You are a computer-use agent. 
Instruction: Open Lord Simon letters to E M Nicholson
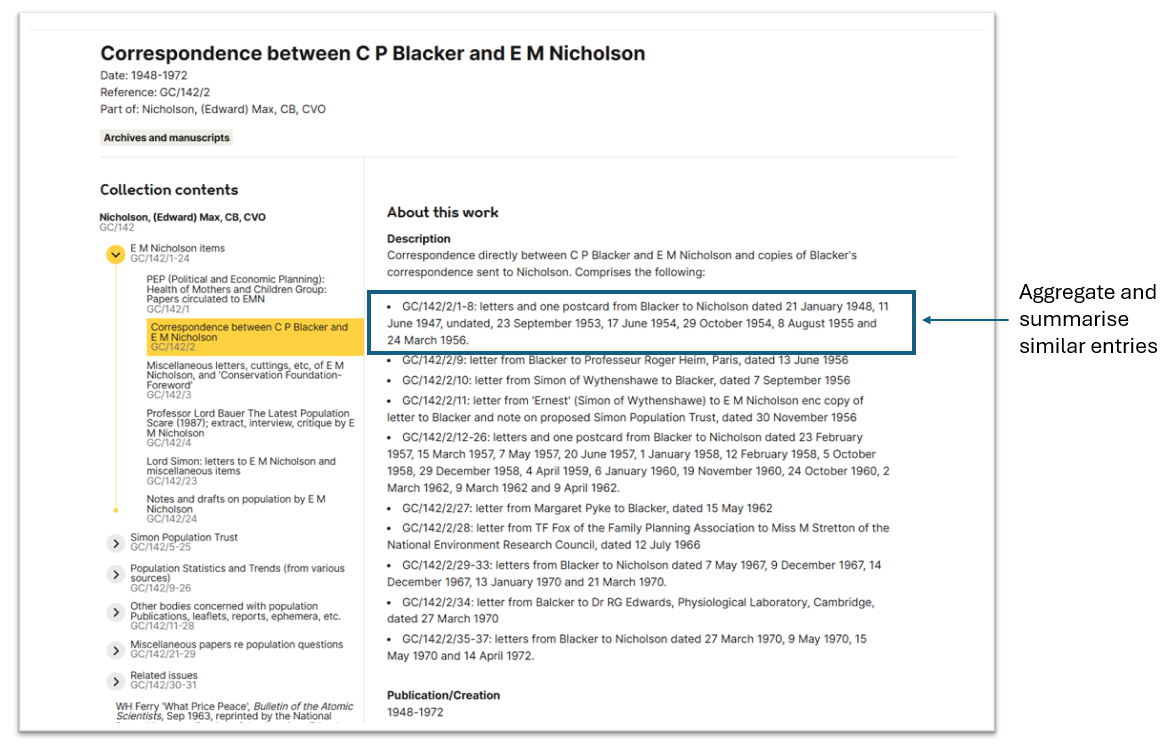[241, 466]
